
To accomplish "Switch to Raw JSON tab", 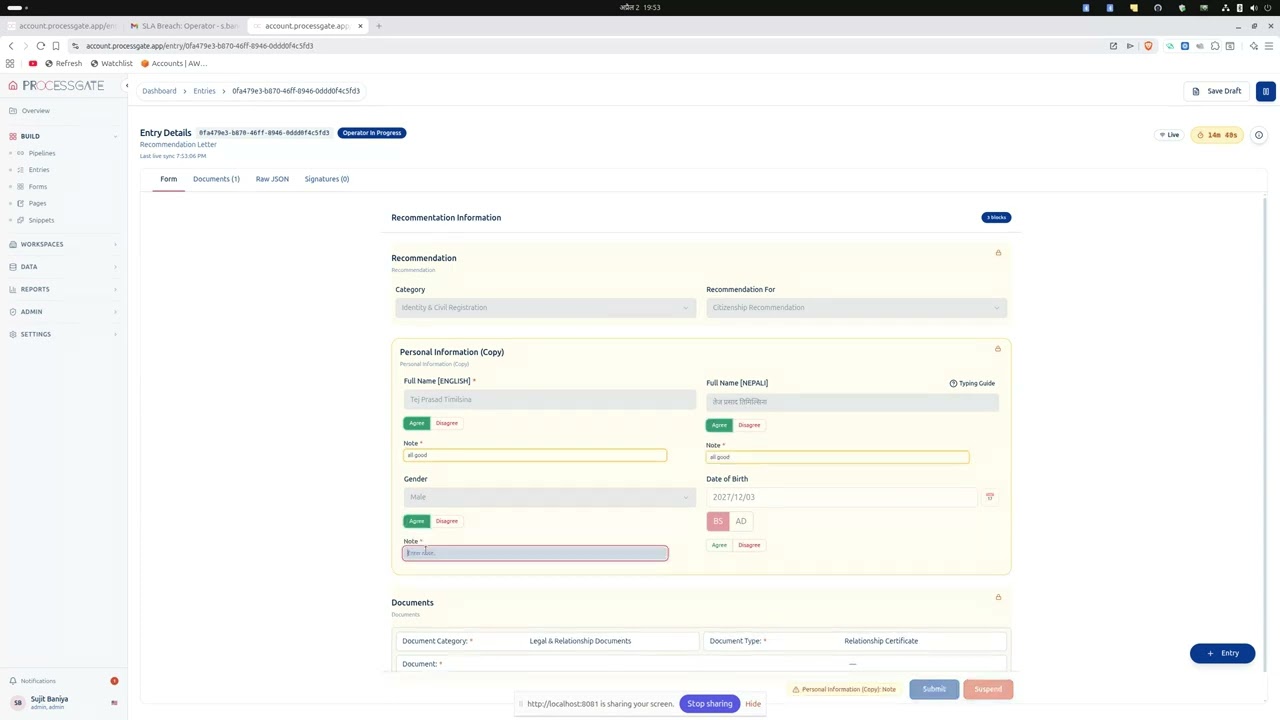I will [x=272, y=179].
